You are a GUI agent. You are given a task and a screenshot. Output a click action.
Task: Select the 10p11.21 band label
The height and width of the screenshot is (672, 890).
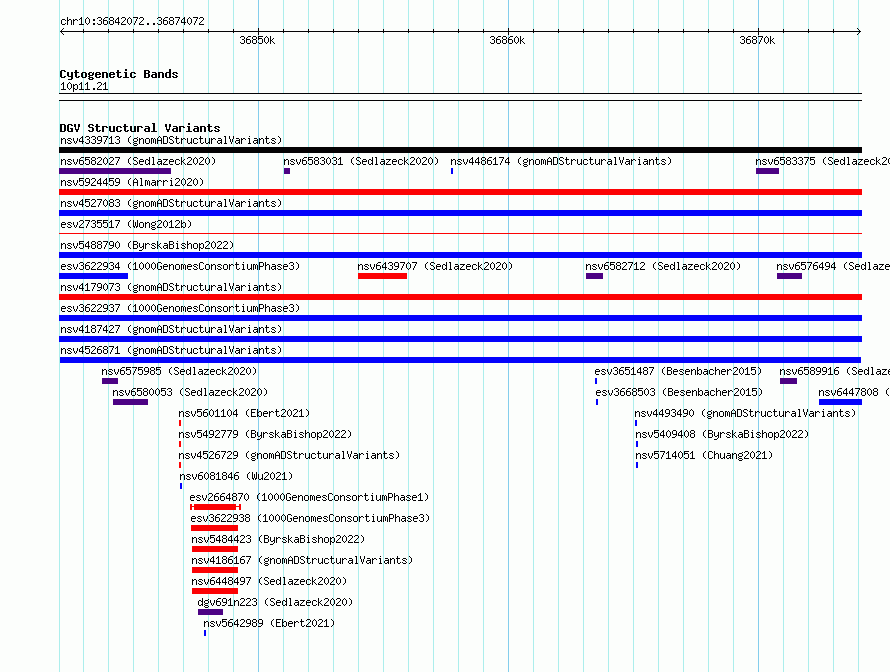(x=84, y=86)
